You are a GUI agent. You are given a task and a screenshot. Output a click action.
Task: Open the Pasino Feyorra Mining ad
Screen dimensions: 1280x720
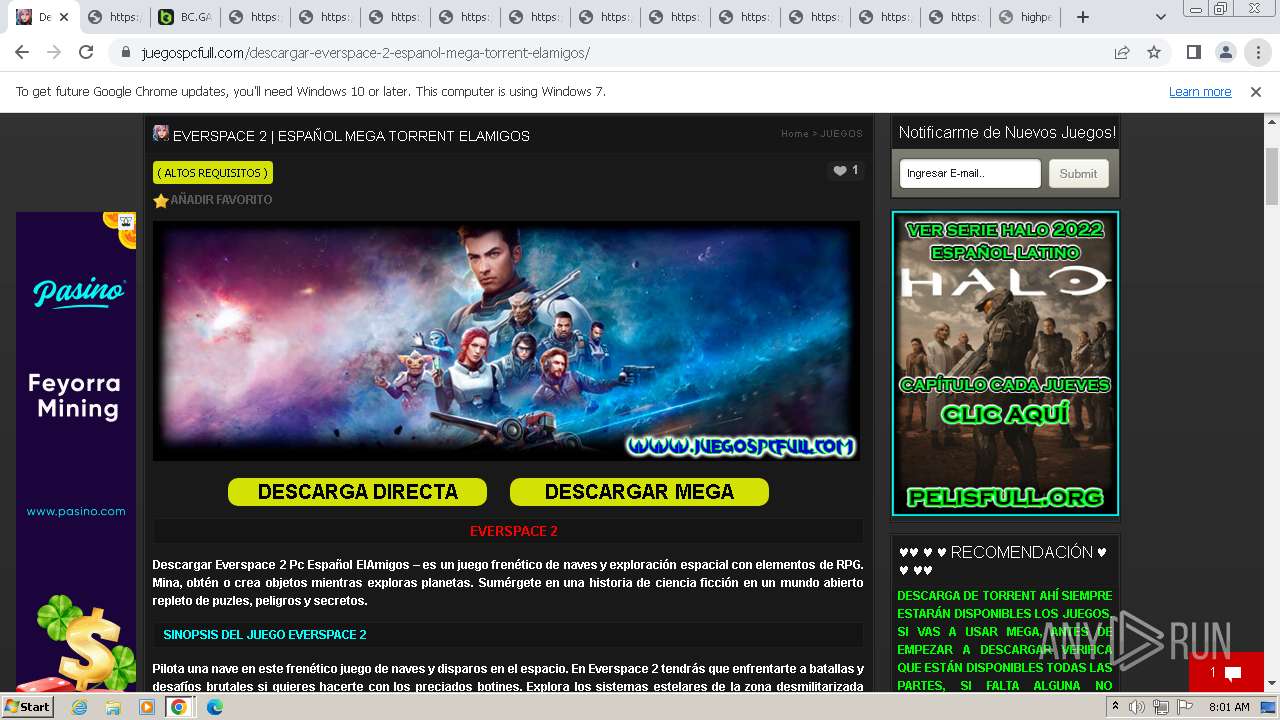[x=76, y=451]
